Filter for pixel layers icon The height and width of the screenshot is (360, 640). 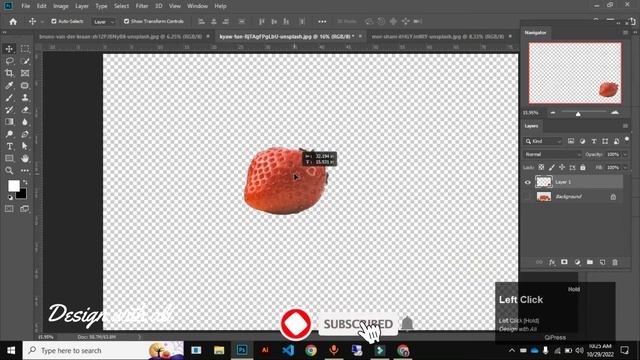[571, 141]
